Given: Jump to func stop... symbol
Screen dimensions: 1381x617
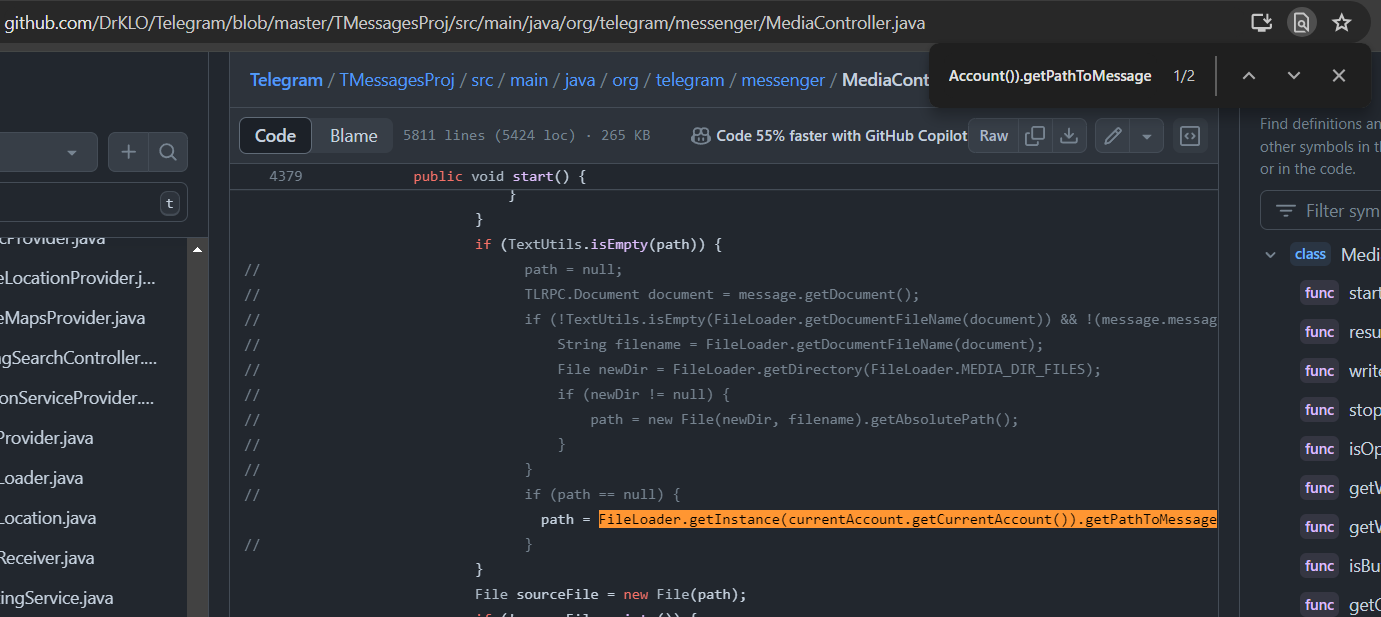Looking at the screenshot, I should click(1340, 410).
